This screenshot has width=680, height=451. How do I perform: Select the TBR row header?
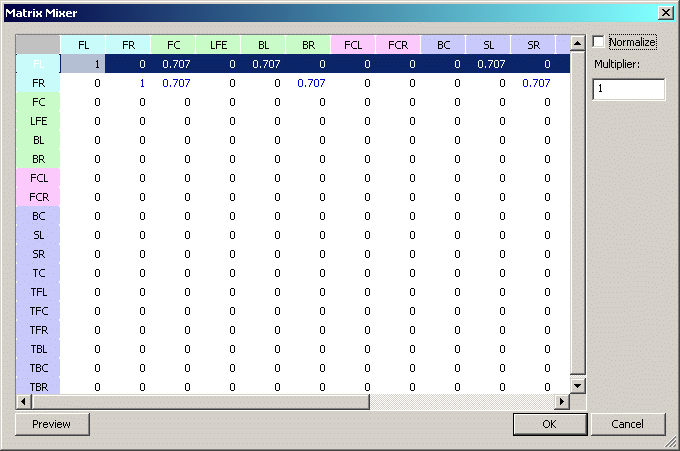[38, 386]
